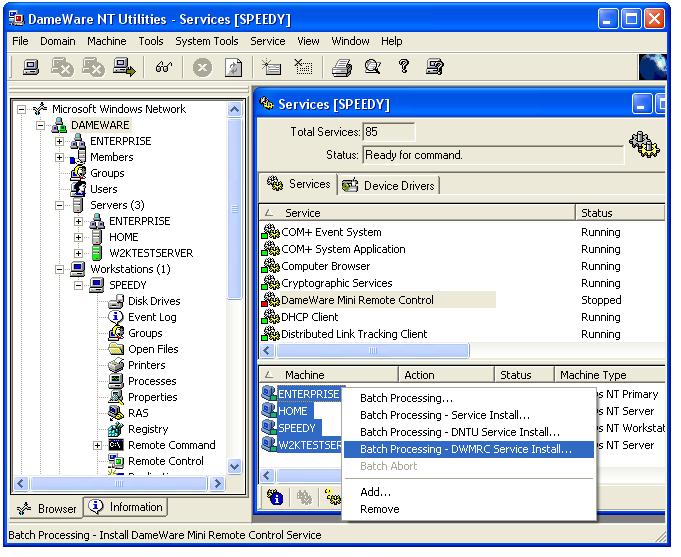This screenshot has height=557, width=681.
Task: Click the Open Files folder icon
Action: coord(116,349)
